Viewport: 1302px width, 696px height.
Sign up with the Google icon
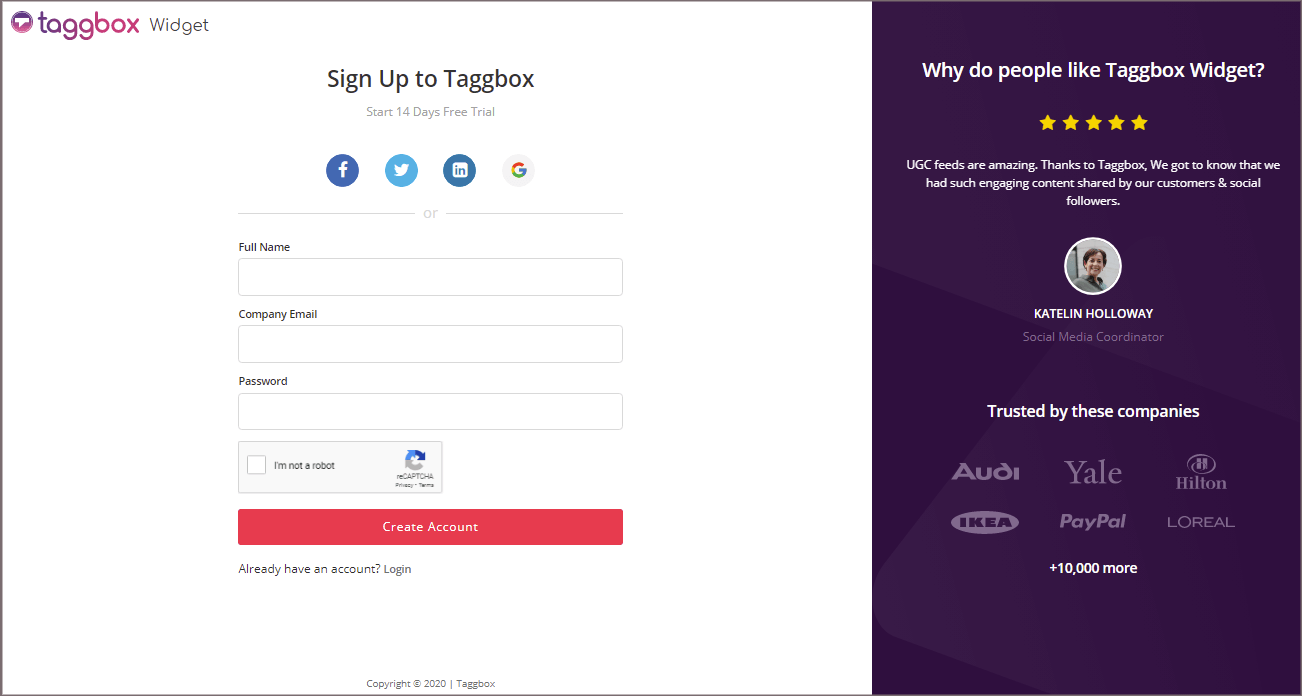518,170
